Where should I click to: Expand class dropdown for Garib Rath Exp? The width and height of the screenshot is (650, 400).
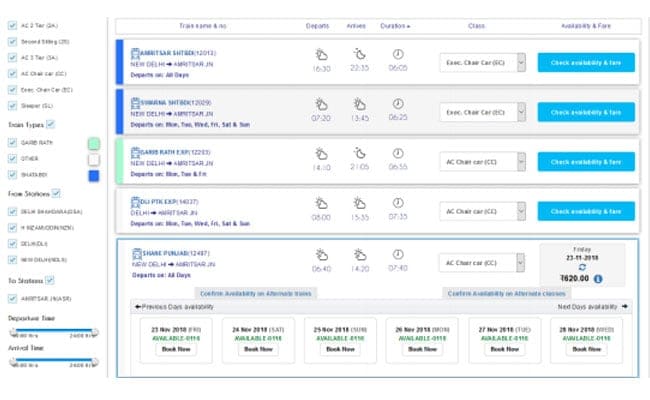click(x=482, y=160)
